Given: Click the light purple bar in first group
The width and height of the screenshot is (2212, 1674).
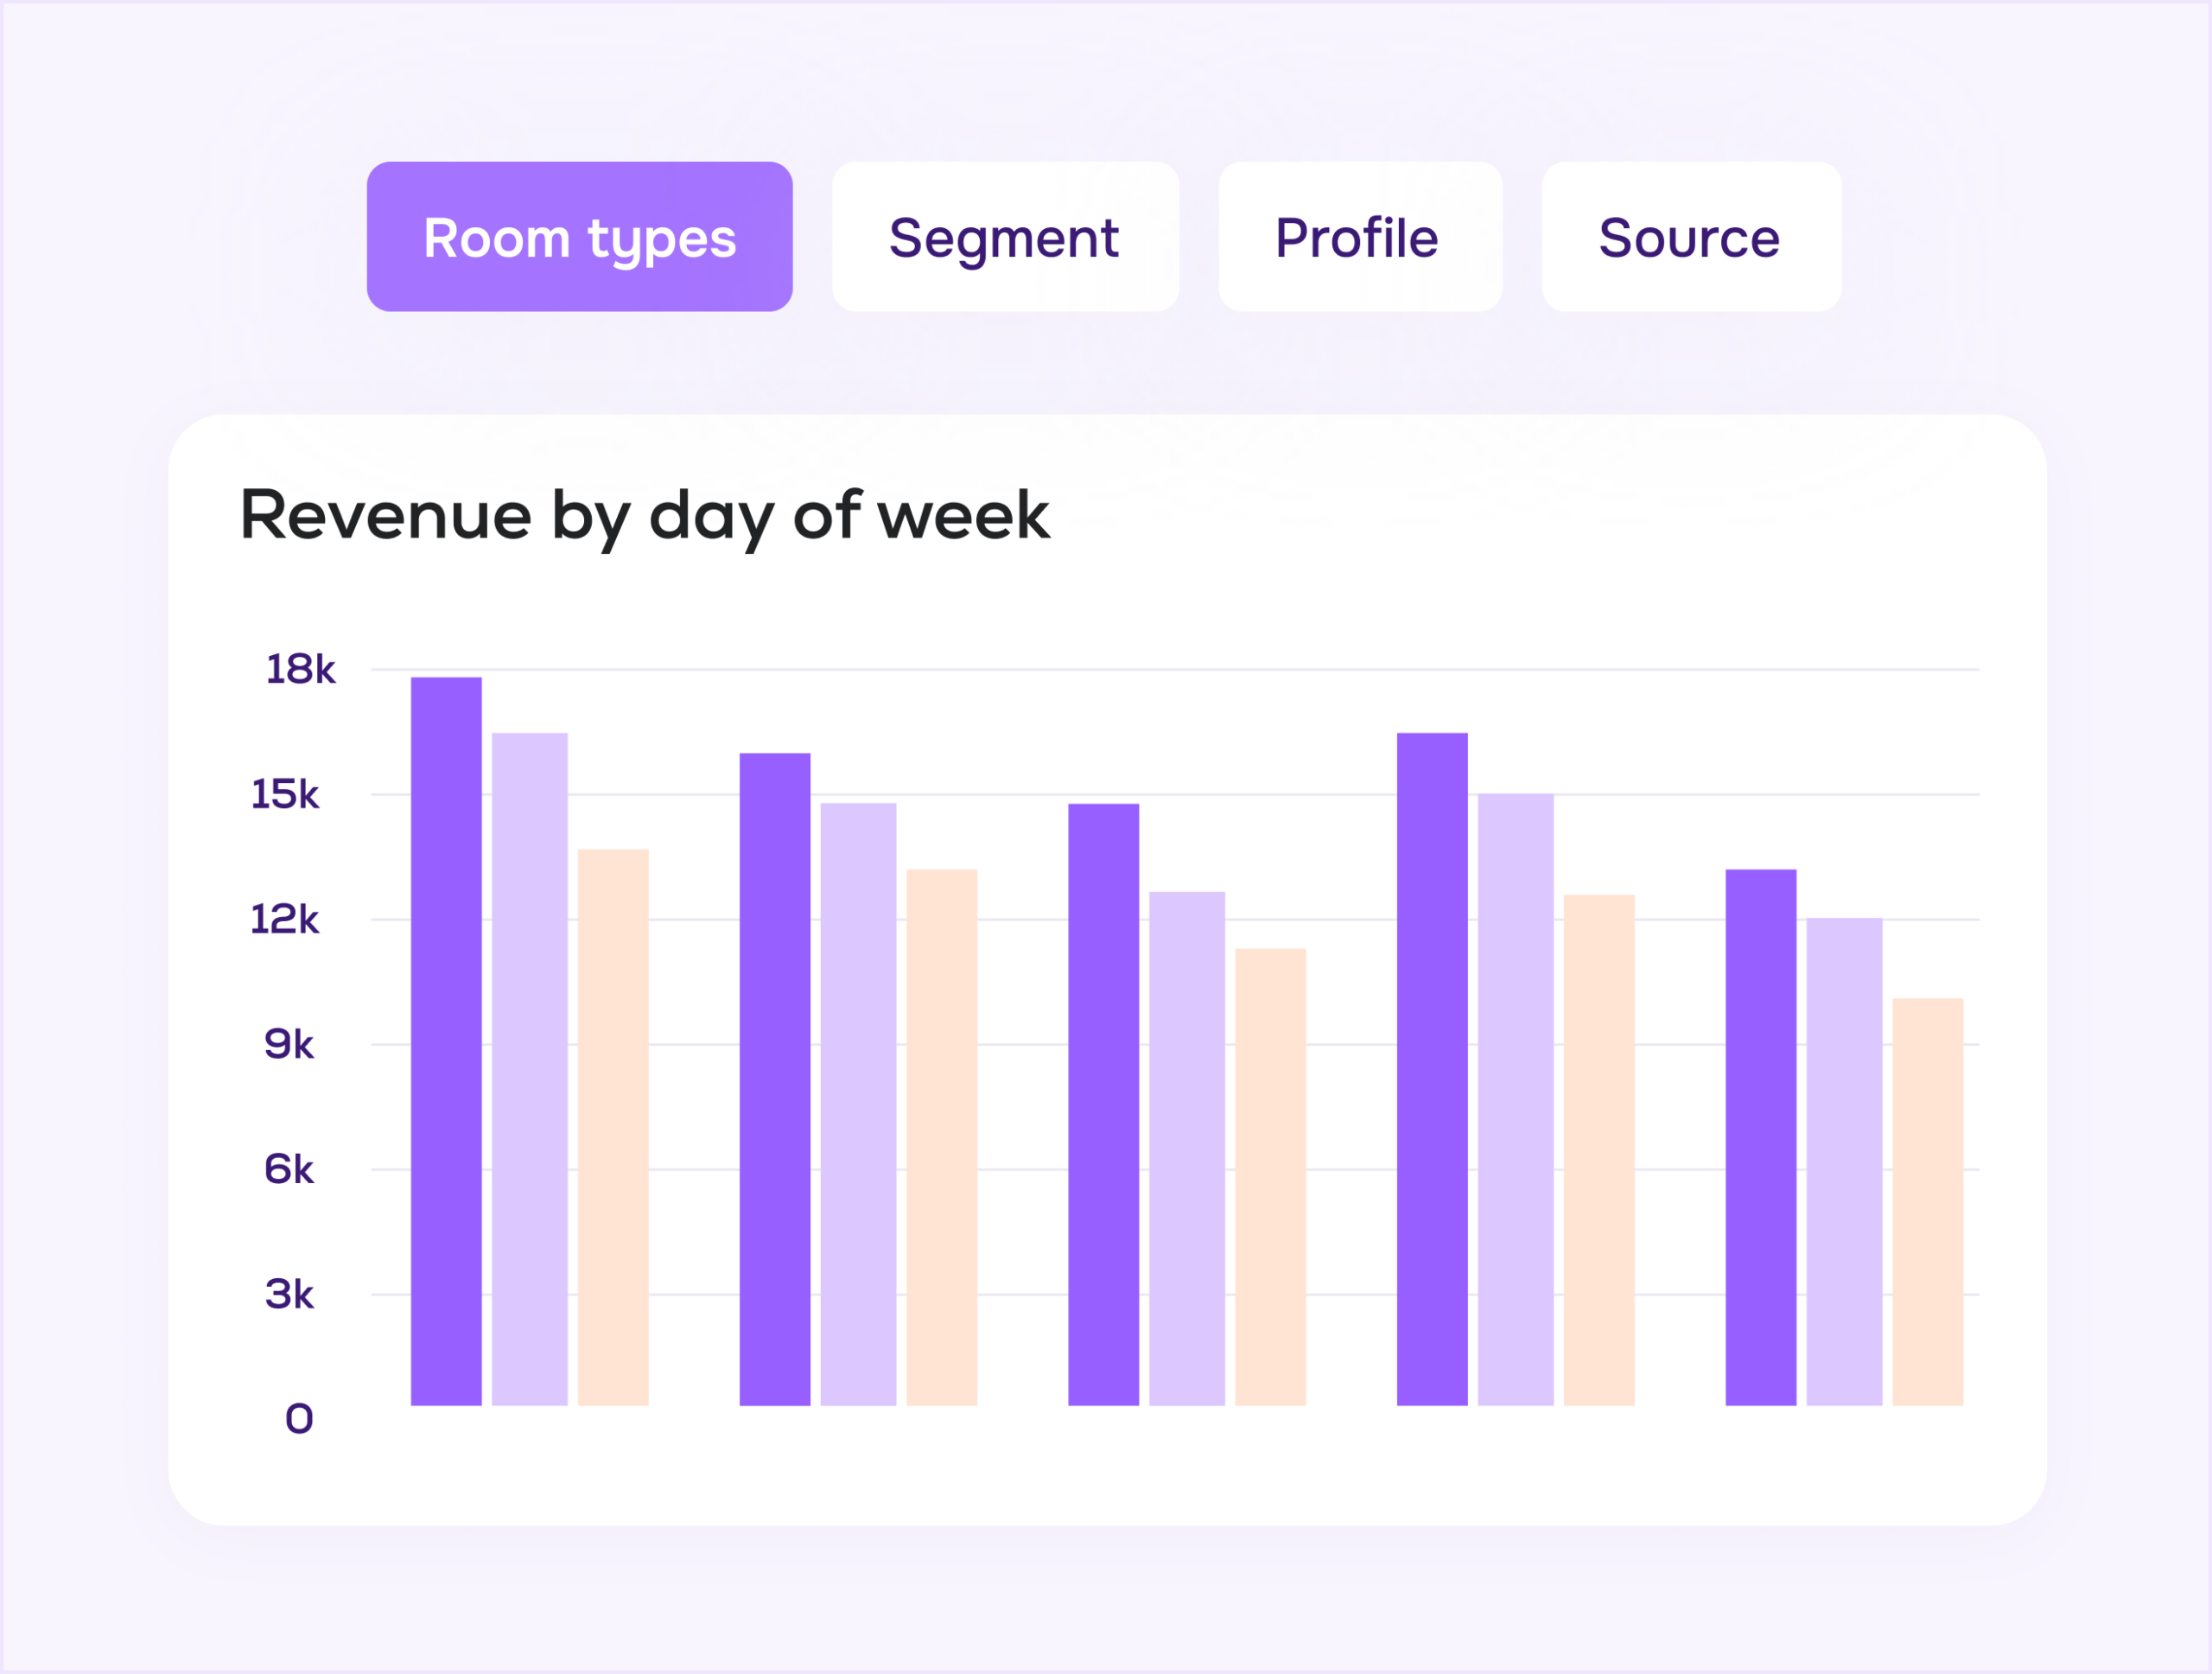Looking at the screenshot, I should tap(529, 1069).
